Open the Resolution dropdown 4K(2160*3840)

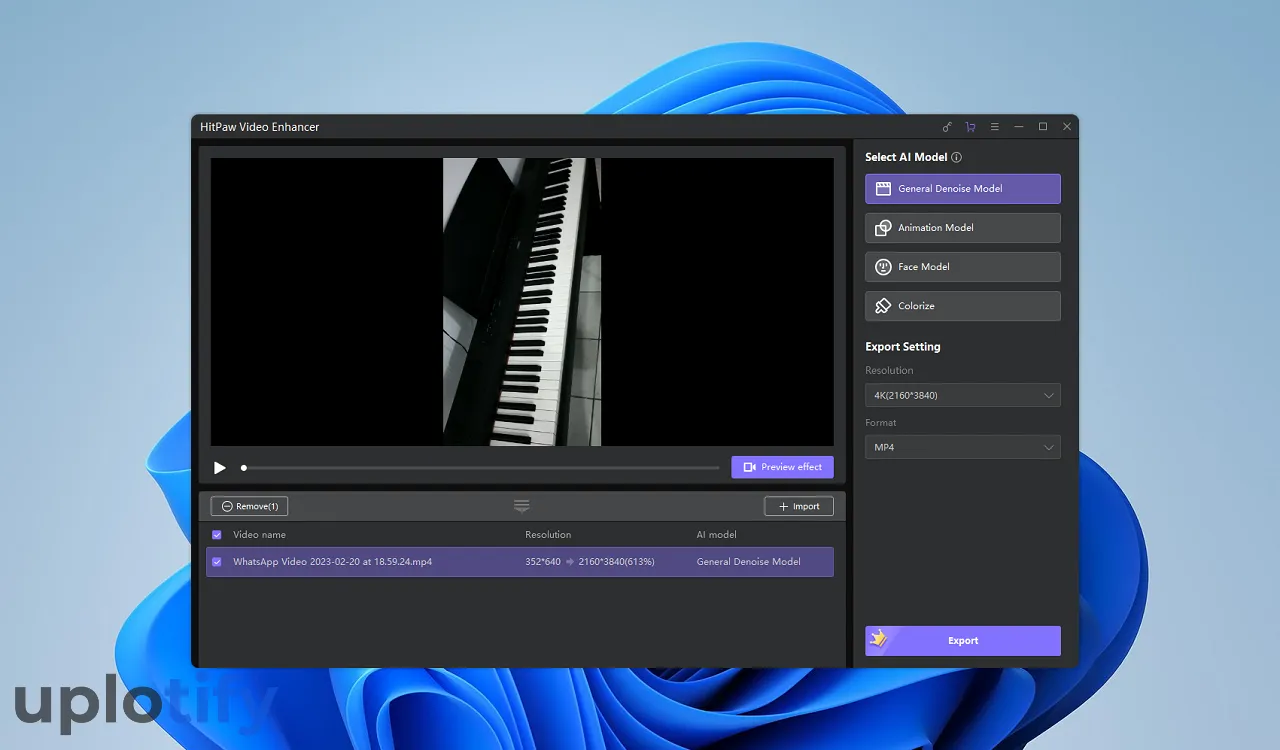tap(962, 395)
